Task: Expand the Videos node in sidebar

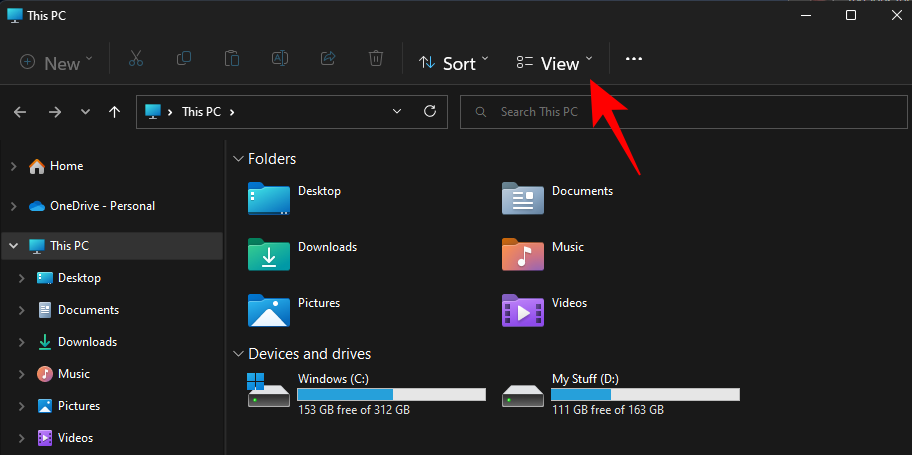Action: [22, 438]
